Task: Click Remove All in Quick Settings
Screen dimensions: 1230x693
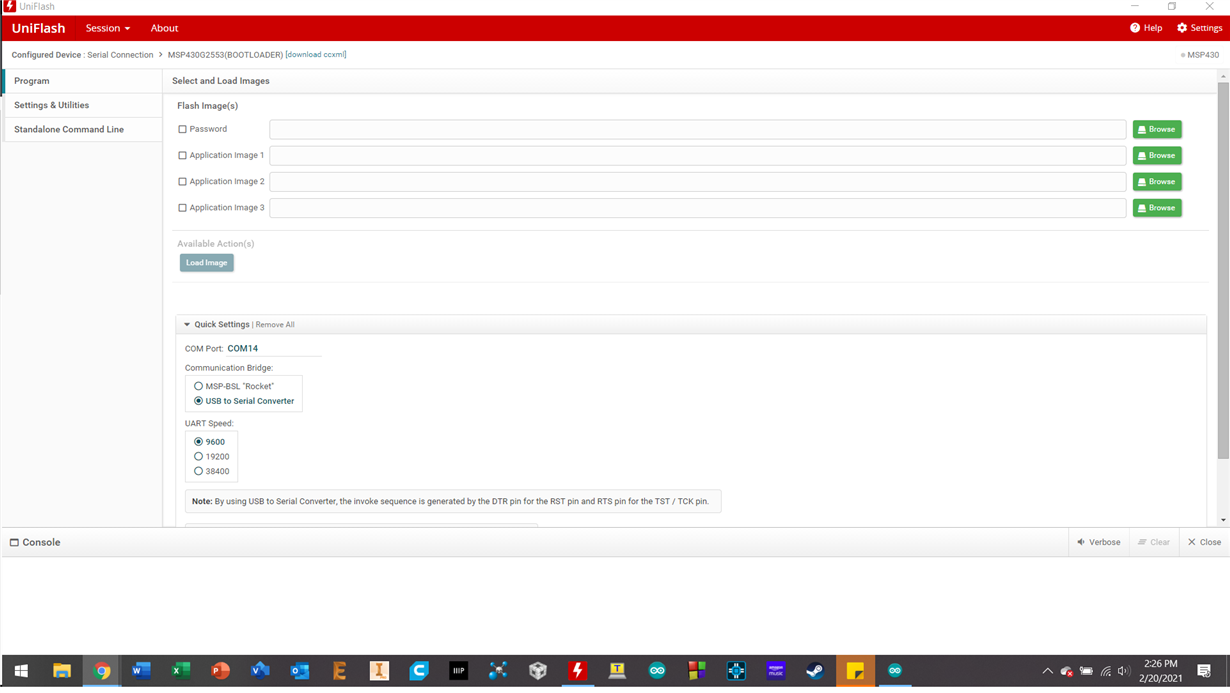Action: click(275, 325)
